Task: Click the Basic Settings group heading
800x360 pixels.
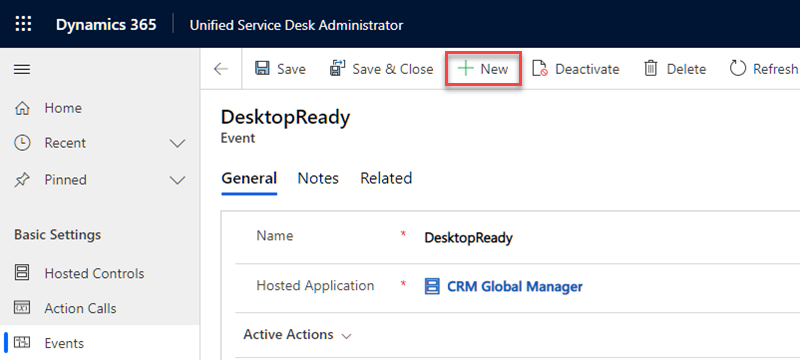Action: (x=58, y=235)
